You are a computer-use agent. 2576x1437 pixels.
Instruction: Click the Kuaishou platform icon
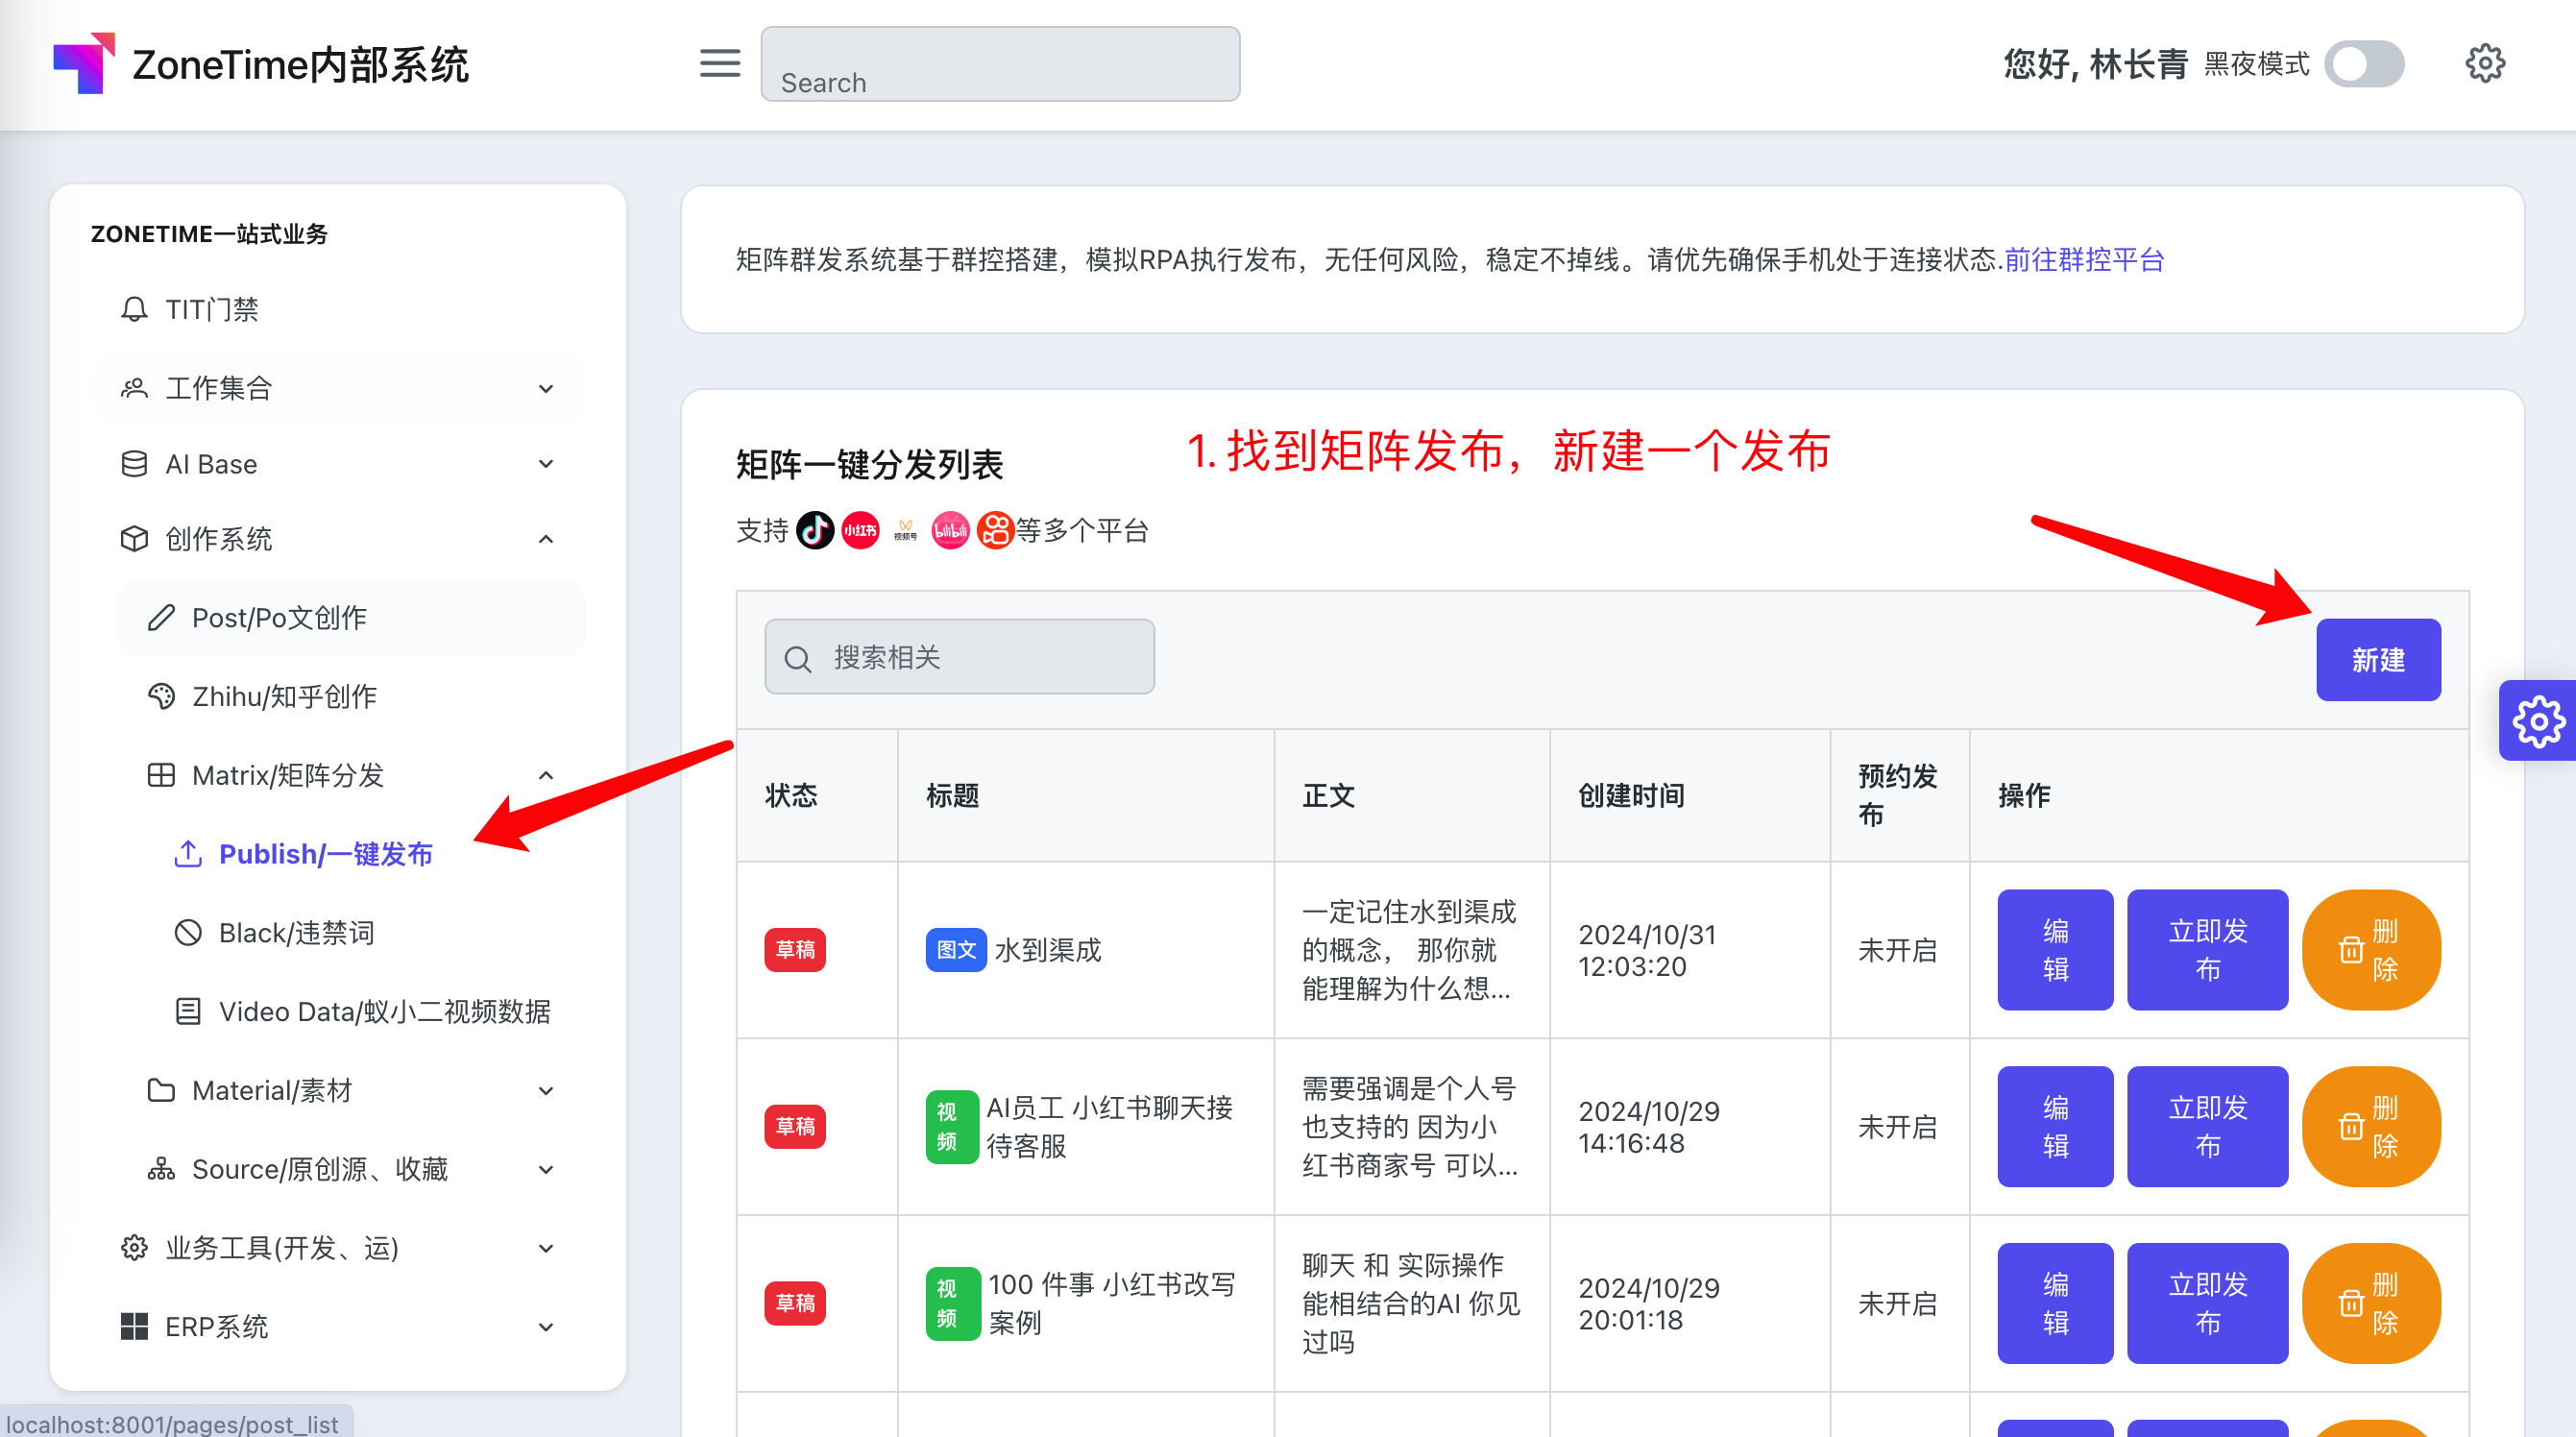[x=995, y=530]
